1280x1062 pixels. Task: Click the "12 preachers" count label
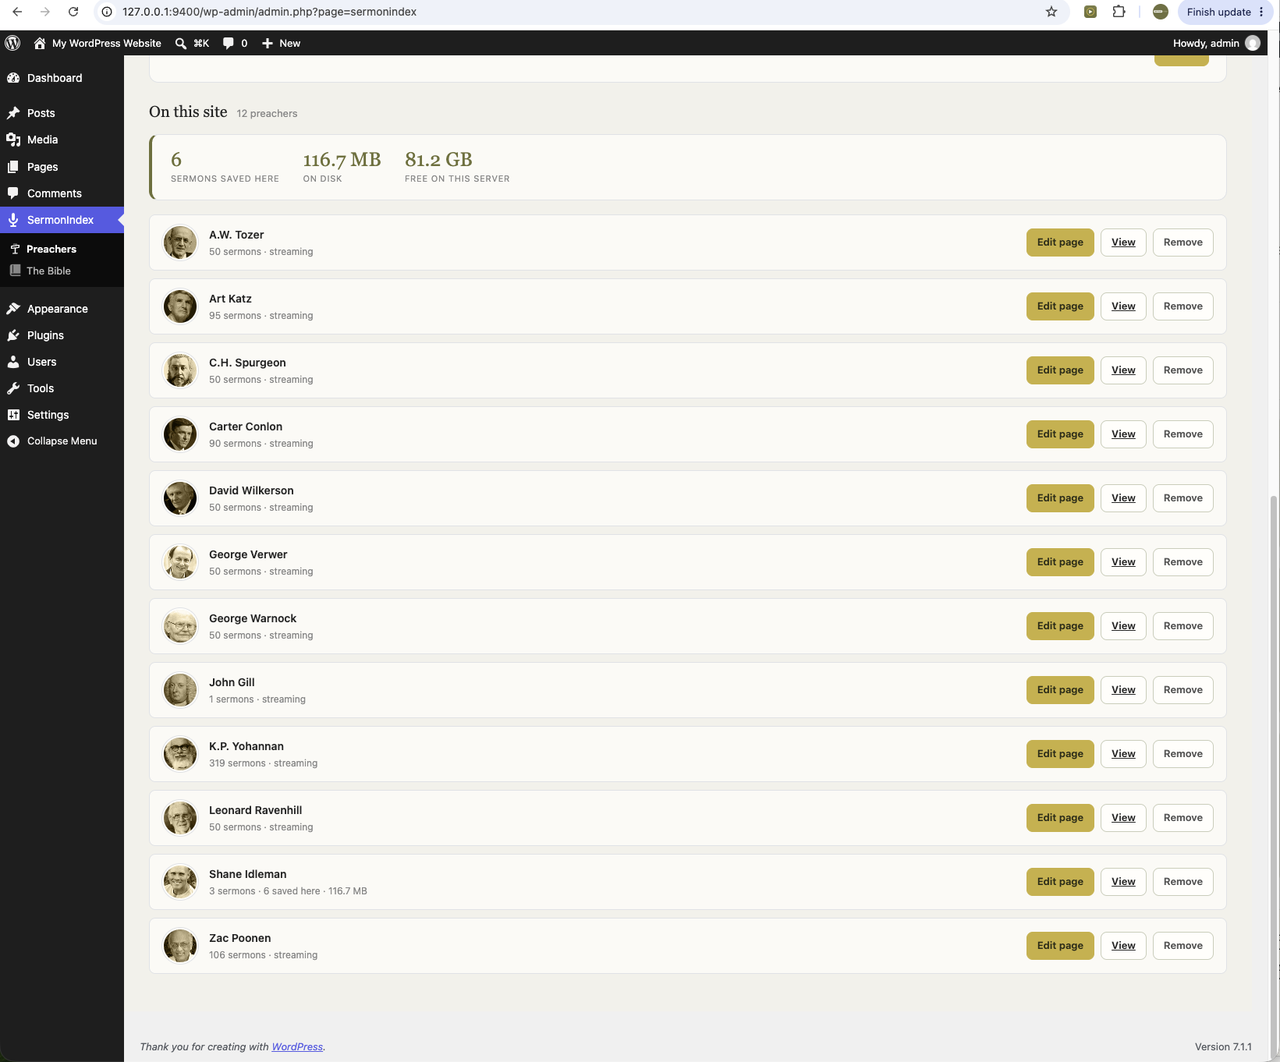click(x=267, y=114)
